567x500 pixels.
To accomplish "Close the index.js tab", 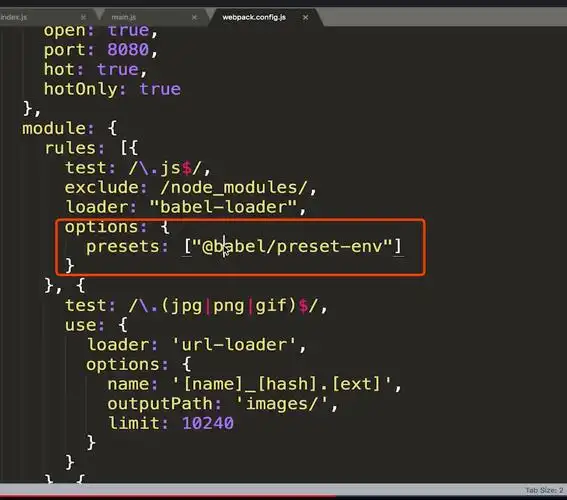I will (x=83, y=17).
